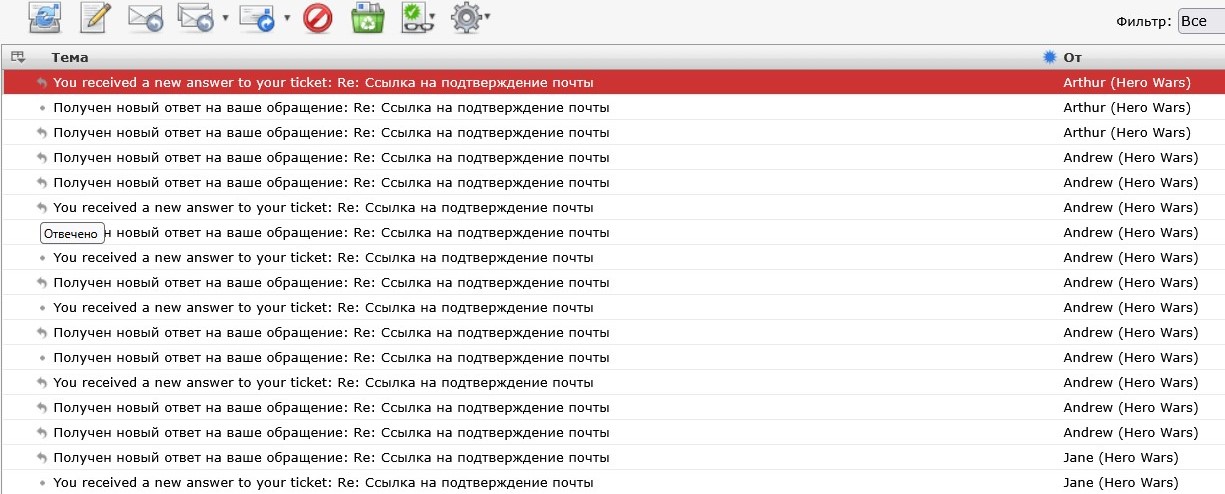Image resolution: width=1225 pixels, height=494 pixels.
Task: Forward the selected message
Action: point(258,18)
